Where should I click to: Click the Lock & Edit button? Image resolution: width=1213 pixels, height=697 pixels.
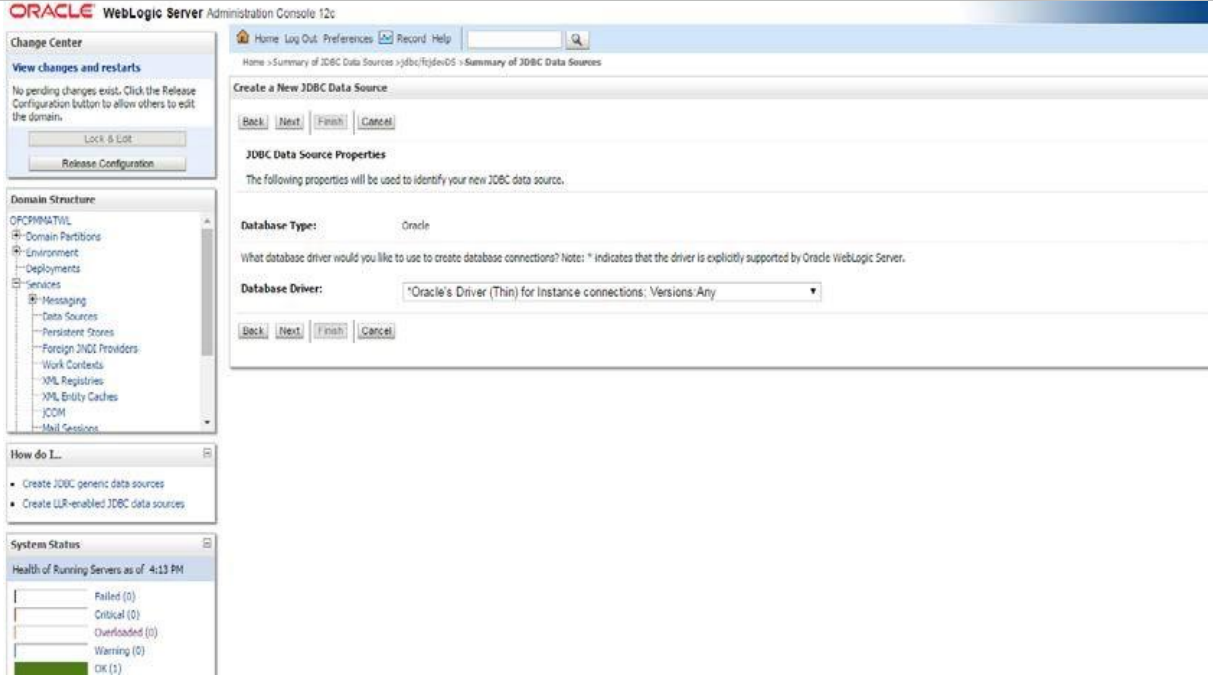click(x=108, y=139)
